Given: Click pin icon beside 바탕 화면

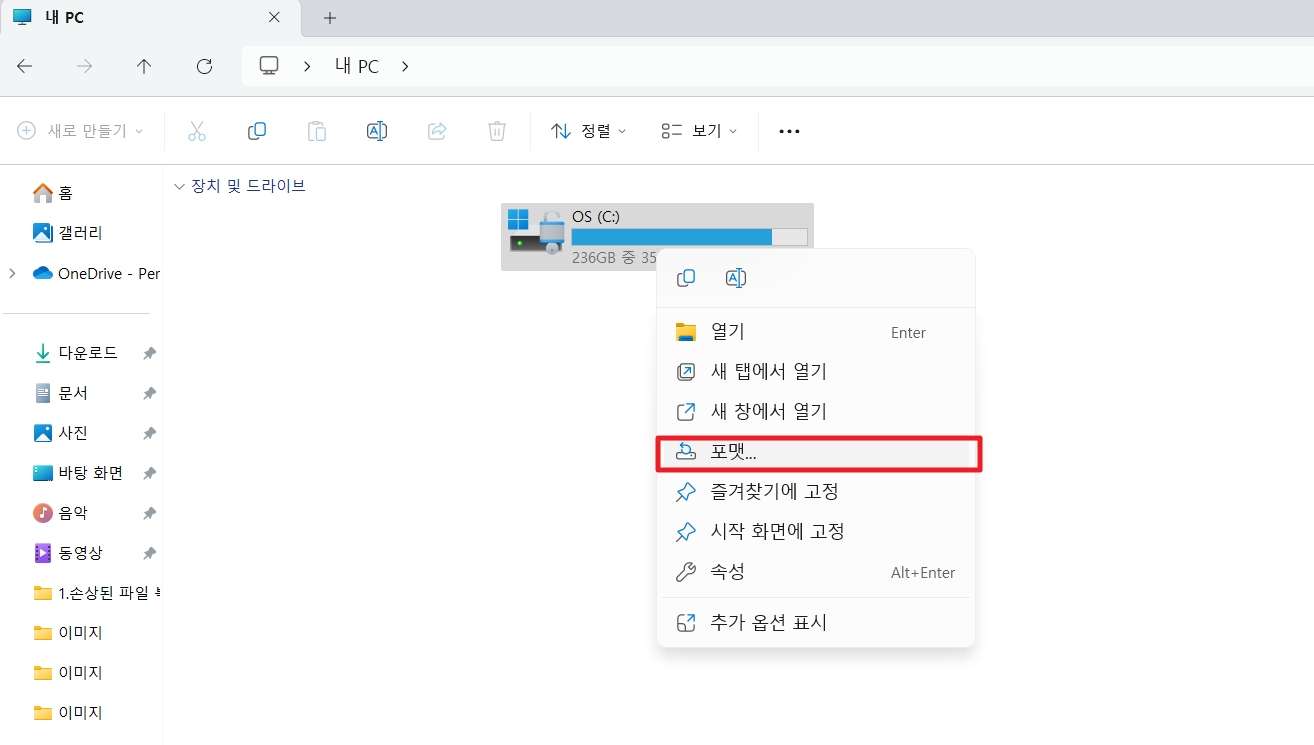Looking at the screenshot, I should click(149, 473).
